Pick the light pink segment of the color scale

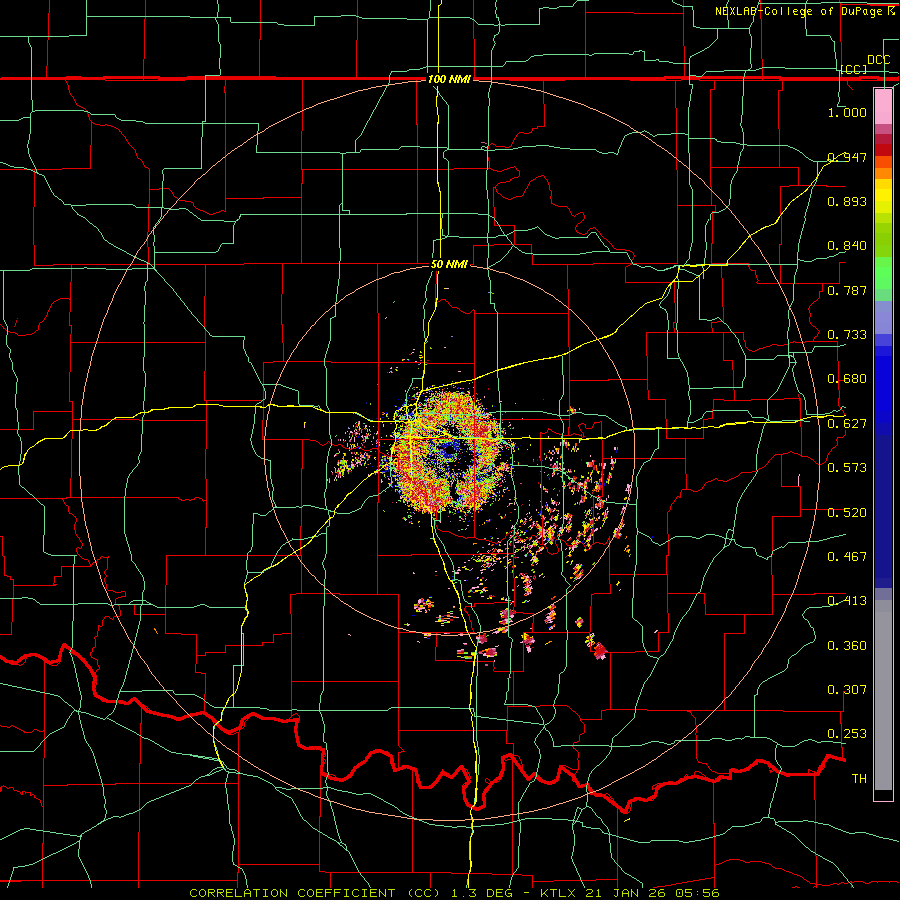click(x=883, y=106)
